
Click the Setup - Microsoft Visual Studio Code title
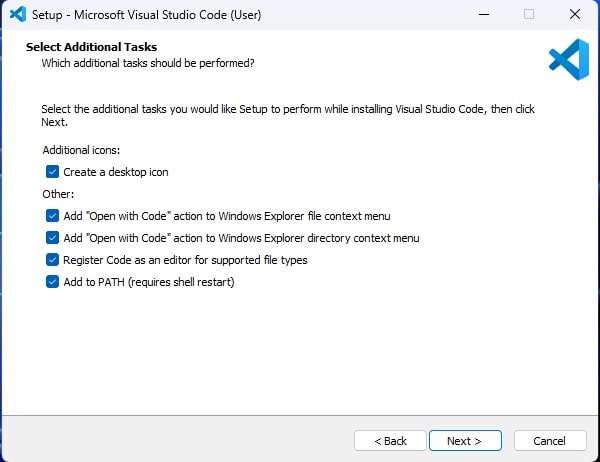pos(147,15)
